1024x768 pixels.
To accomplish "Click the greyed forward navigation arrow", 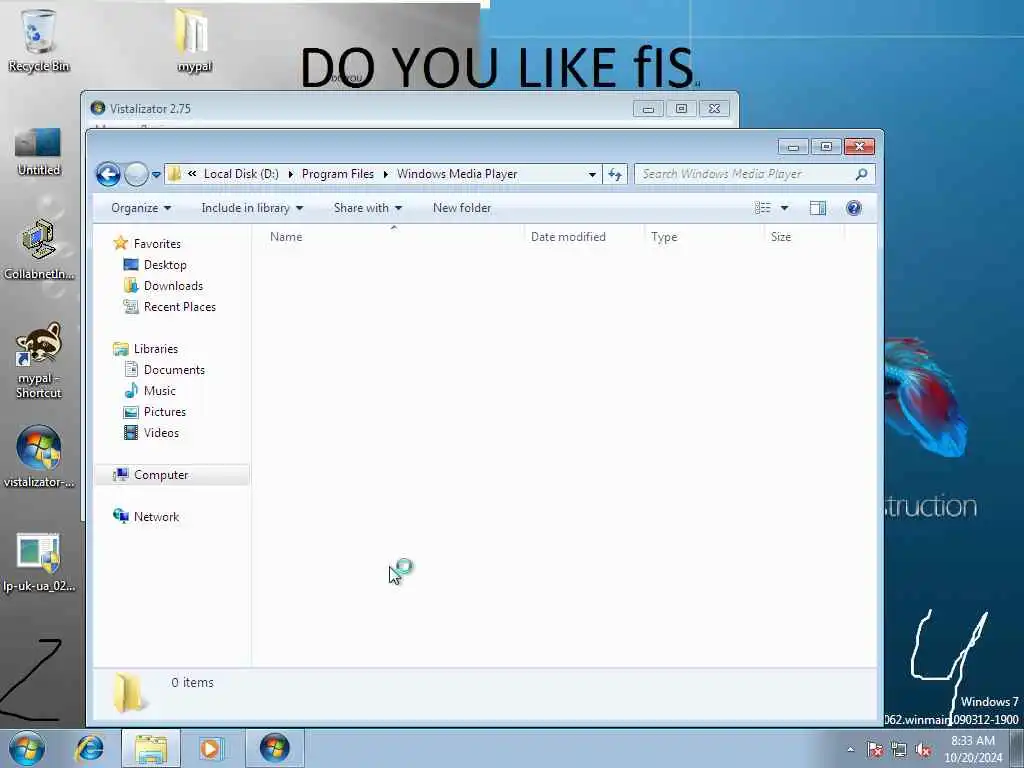I will point(136,174).
